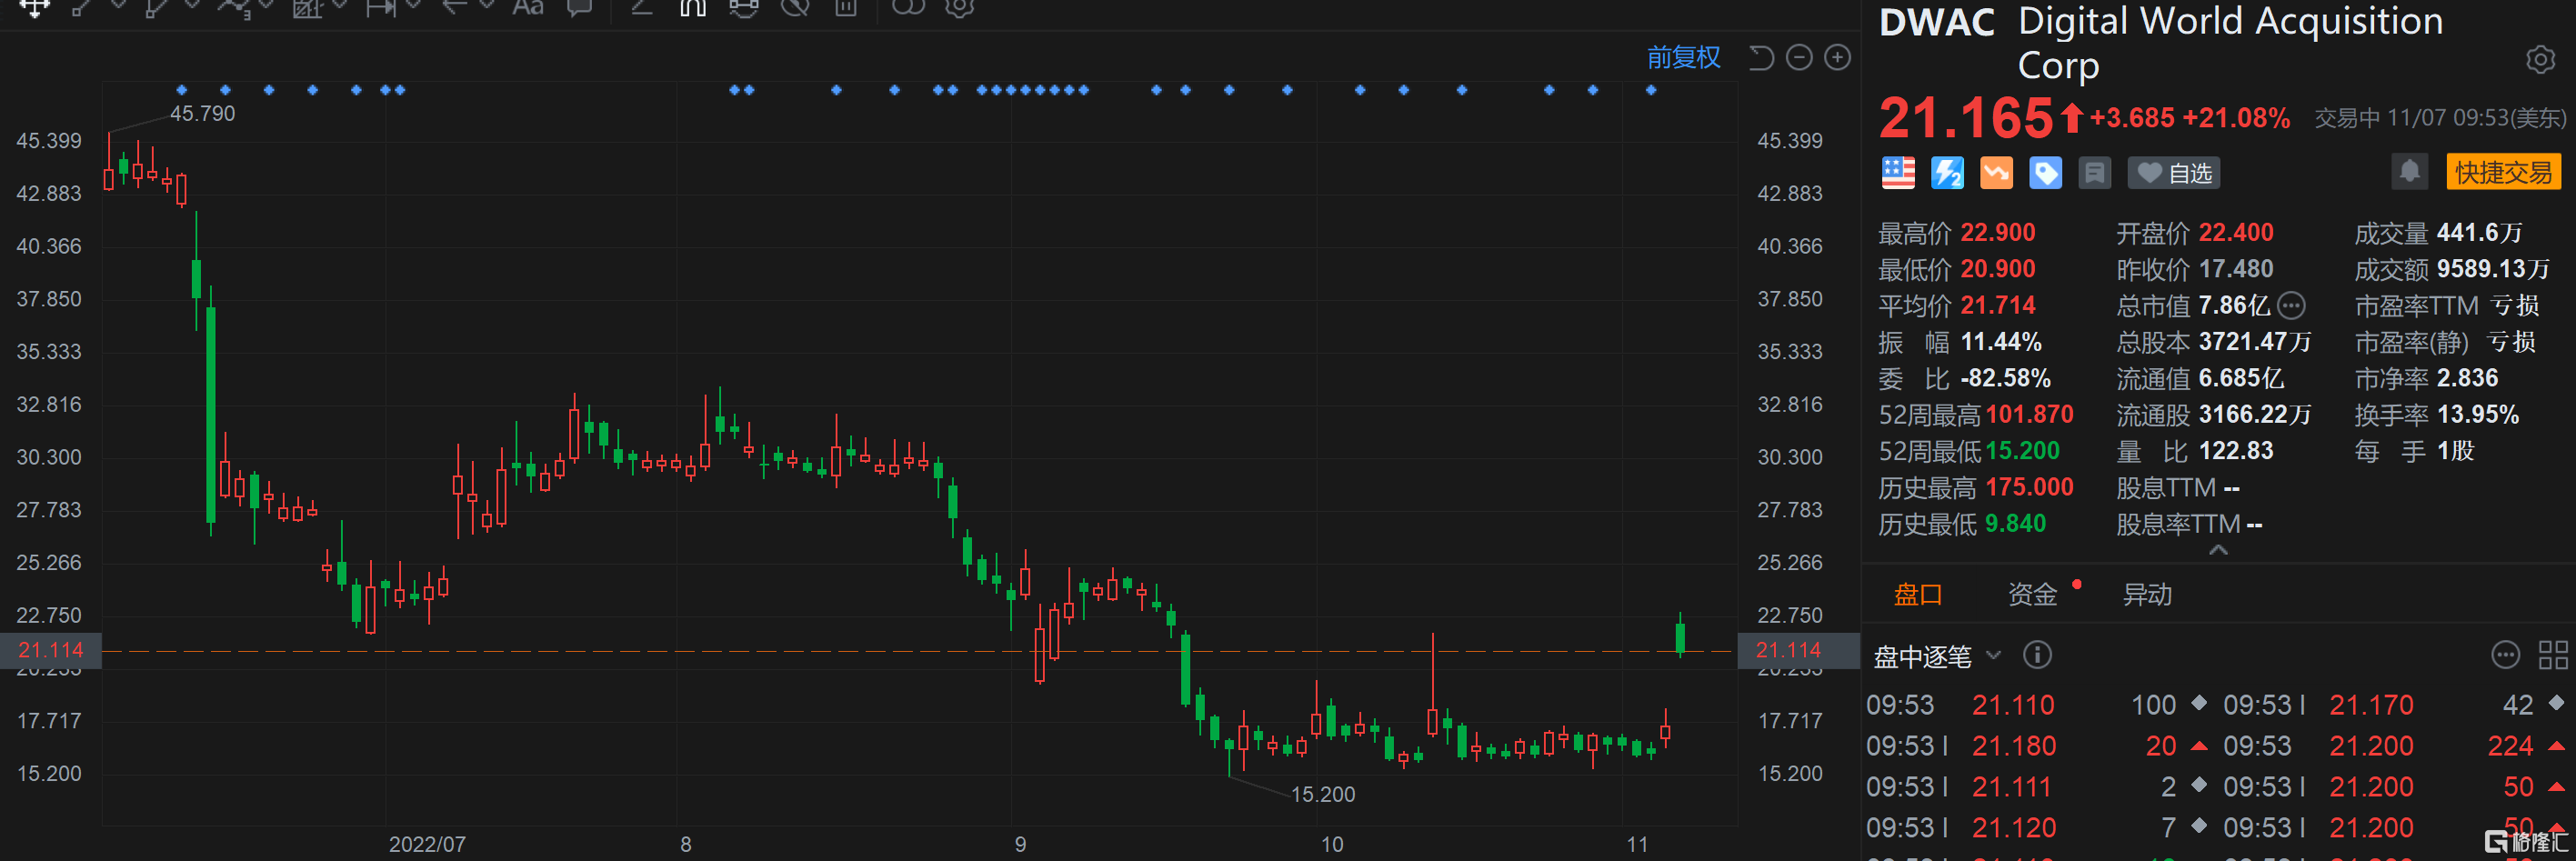Switch to the 盘口 tab
2576x861 pixels.
coord(1917,595)
